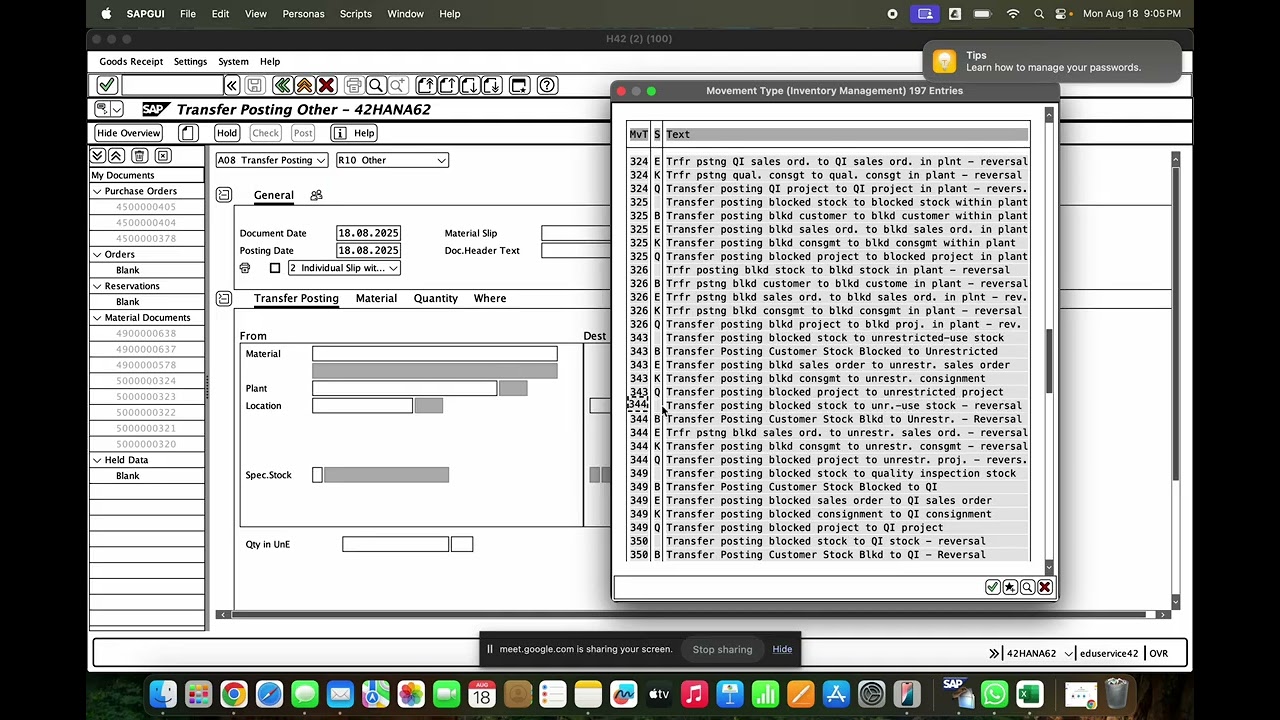Screen dimensions: 1280x720
Task: Switch to the Quantity tab
Action: [436, 298]
